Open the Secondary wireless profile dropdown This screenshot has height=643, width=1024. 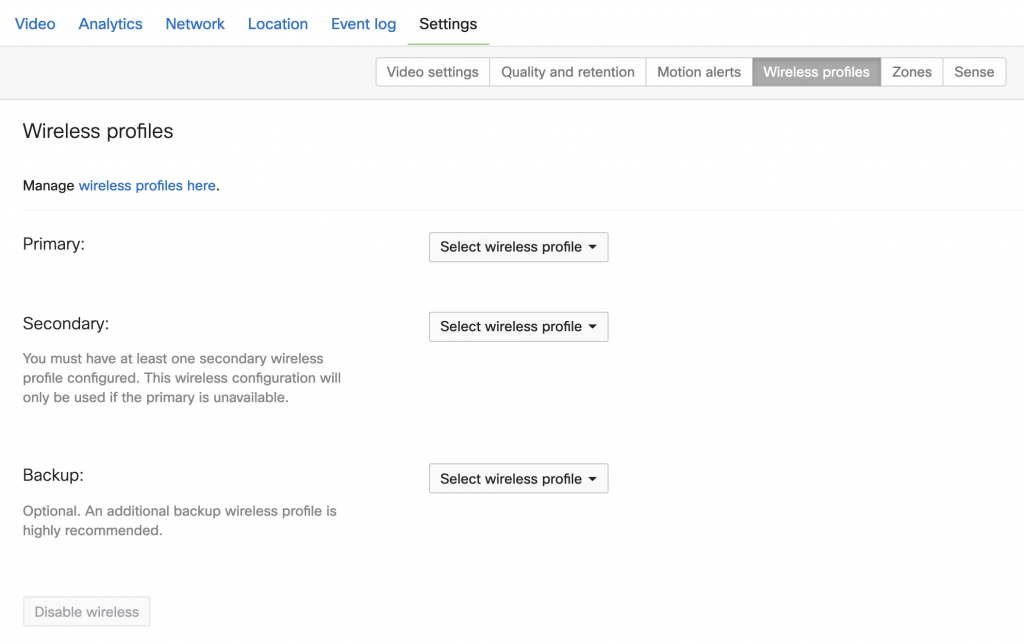point(518,327)
